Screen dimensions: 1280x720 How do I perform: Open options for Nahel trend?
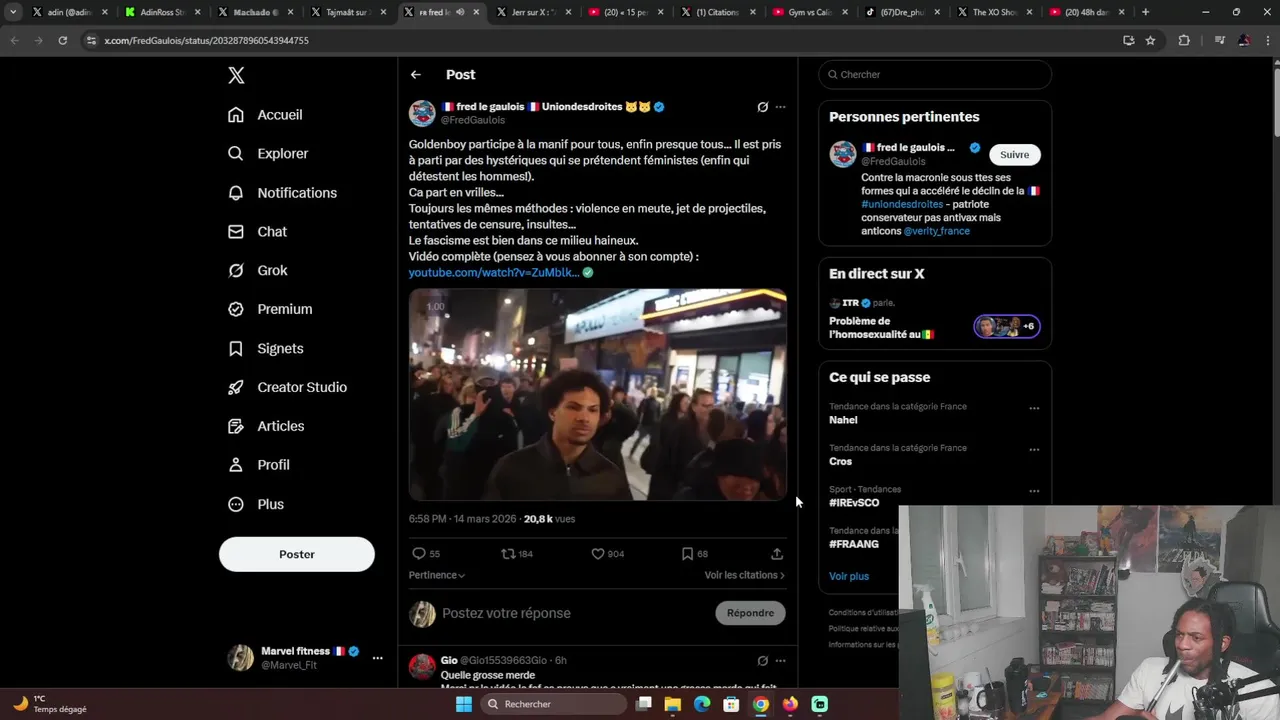point(1034,408)
